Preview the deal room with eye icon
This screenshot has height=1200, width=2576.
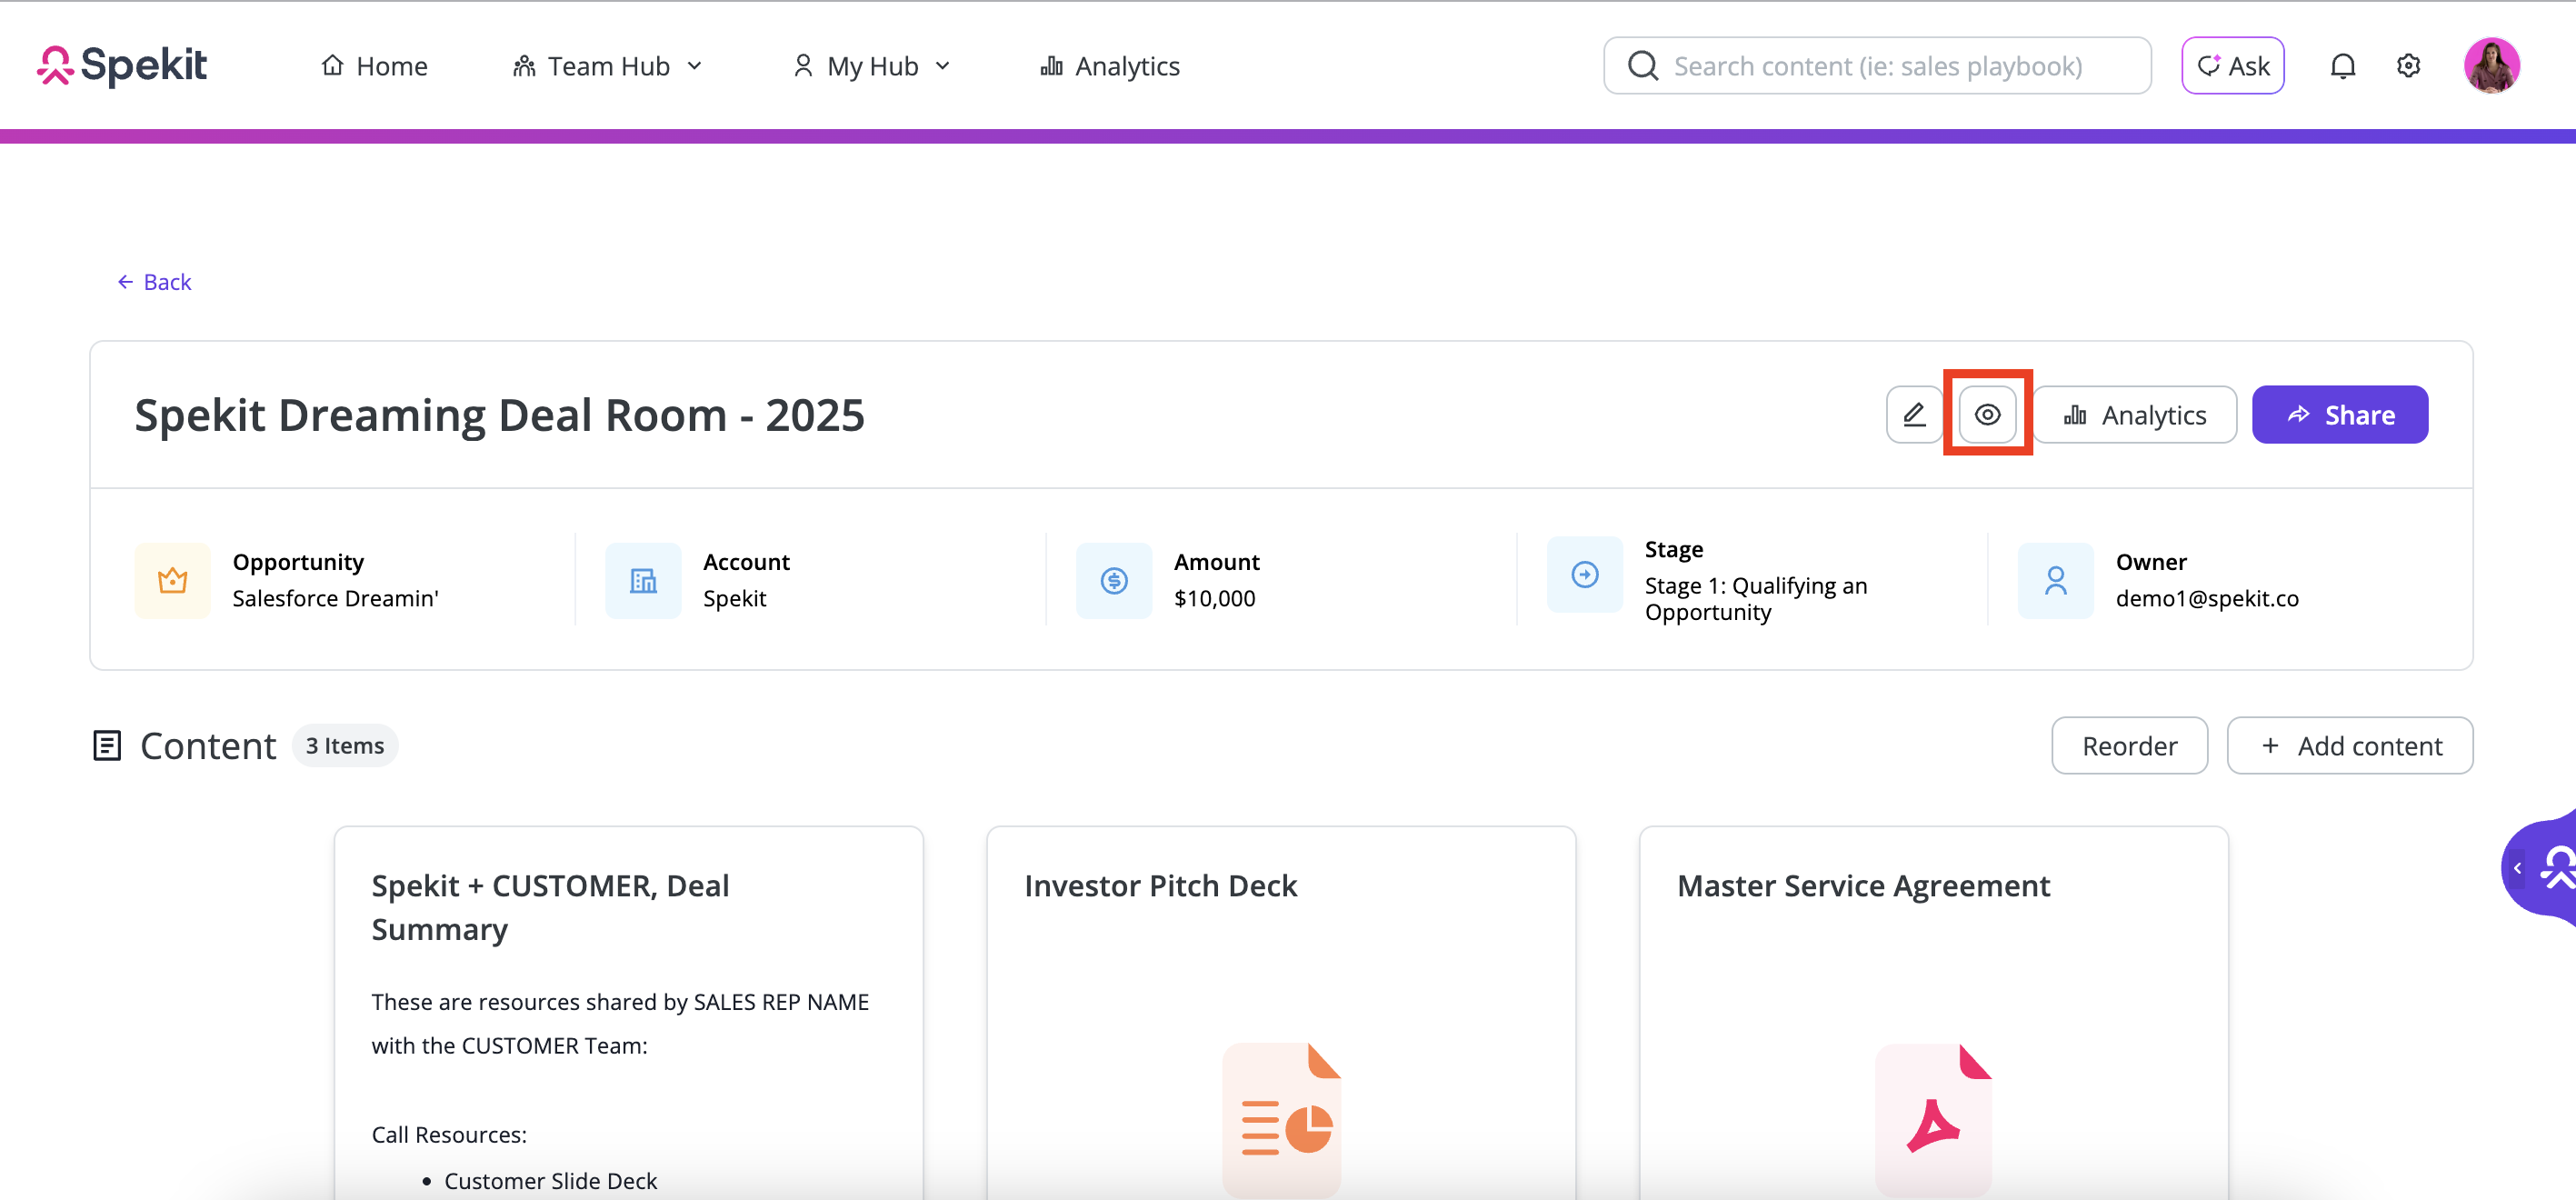pyautogui.click(x=1987, y=414)
